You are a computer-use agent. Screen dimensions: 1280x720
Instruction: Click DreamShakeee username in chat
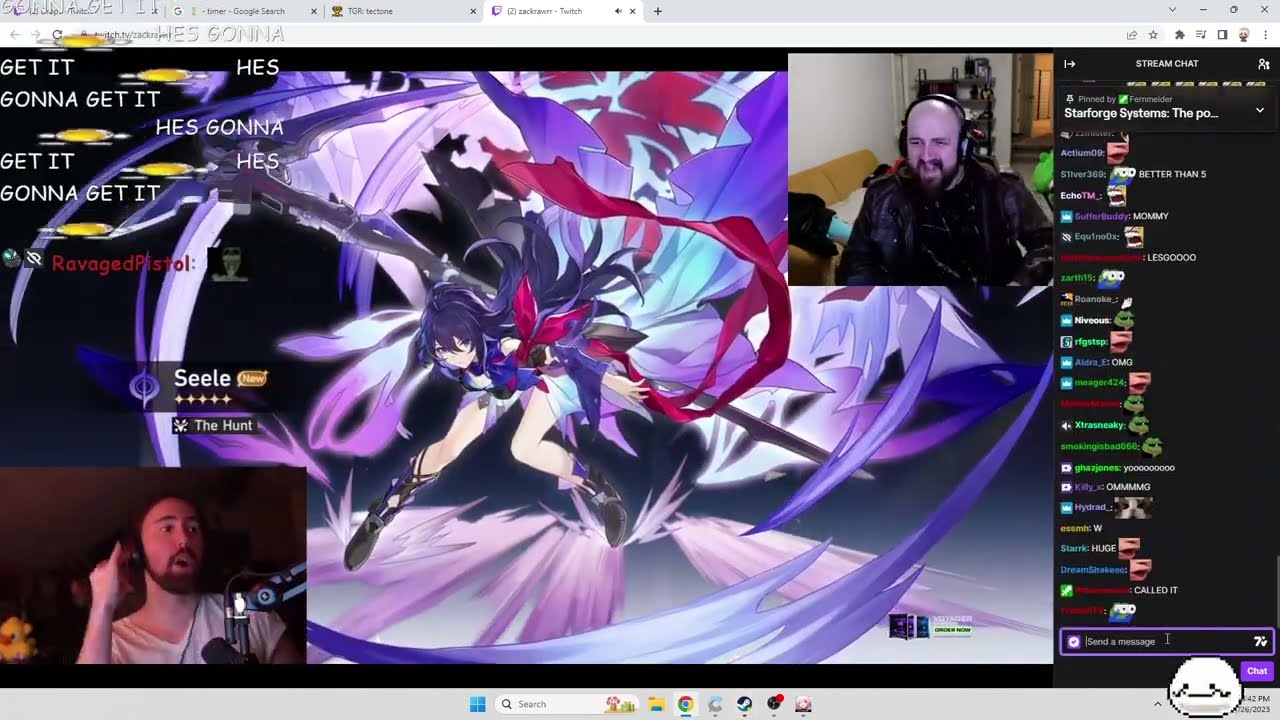tap(1092, 570)
